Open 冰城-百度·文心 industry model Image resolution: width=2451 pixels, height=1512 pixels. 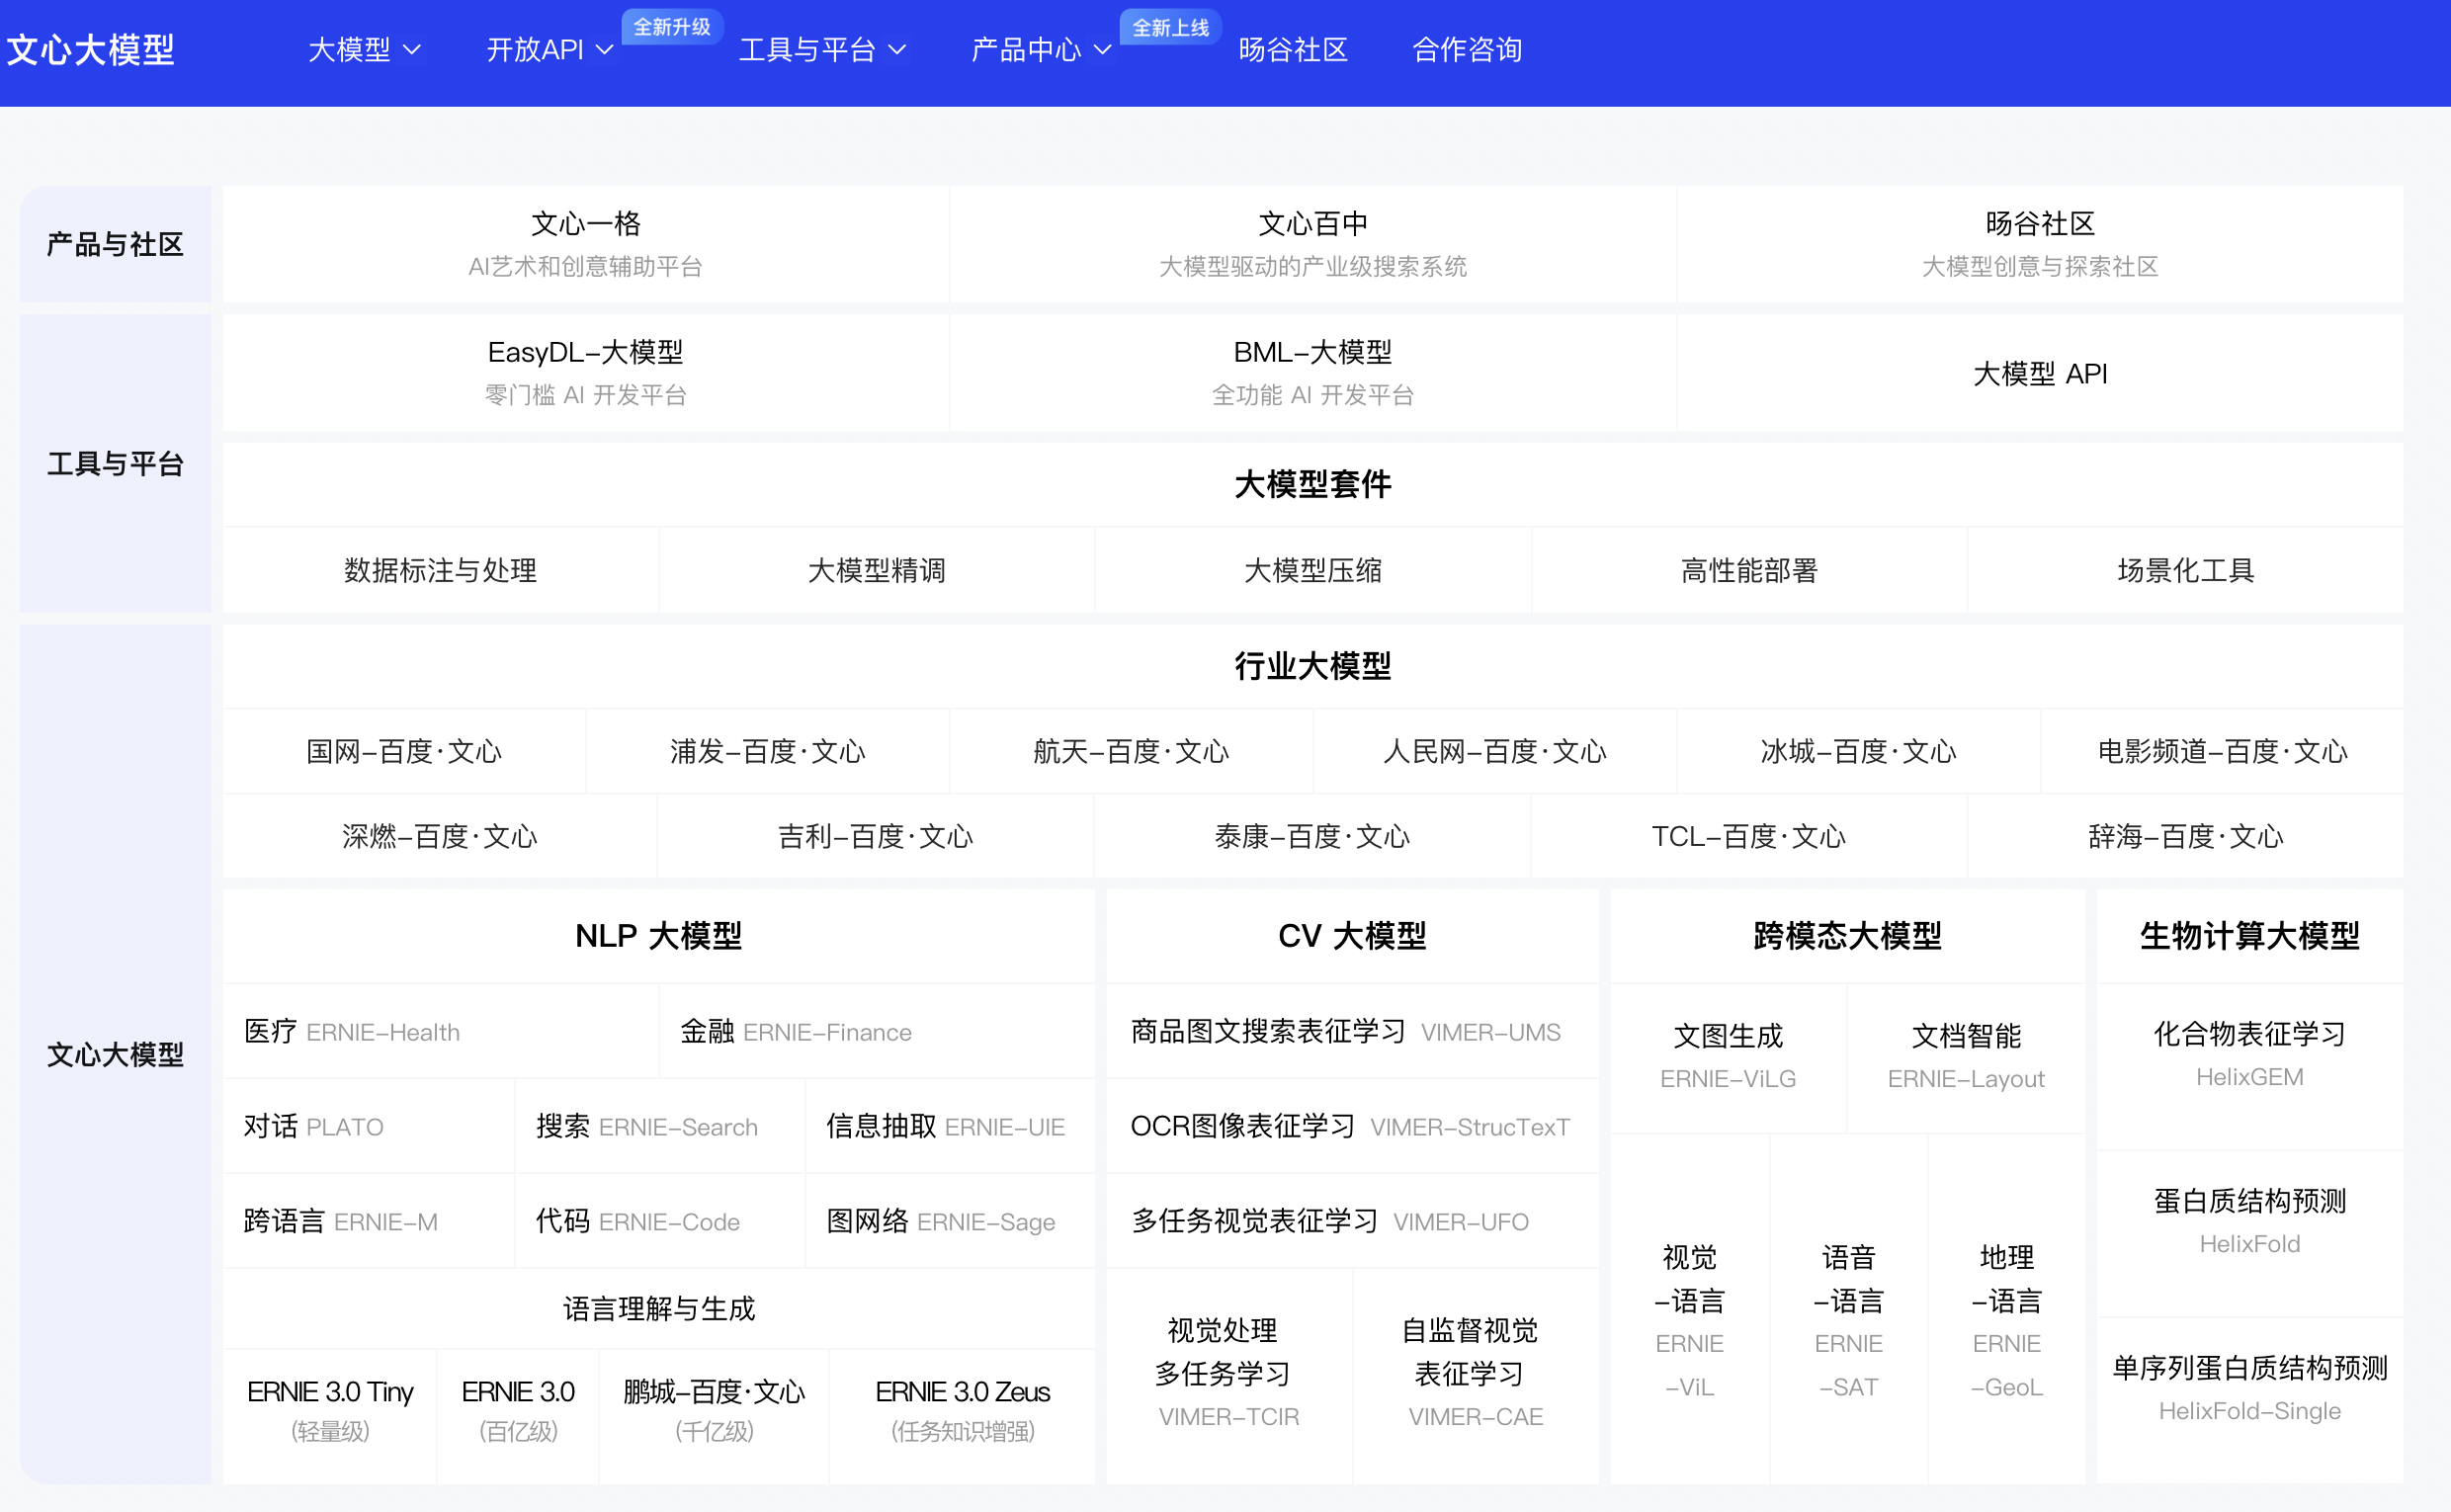pos(1858,751)
